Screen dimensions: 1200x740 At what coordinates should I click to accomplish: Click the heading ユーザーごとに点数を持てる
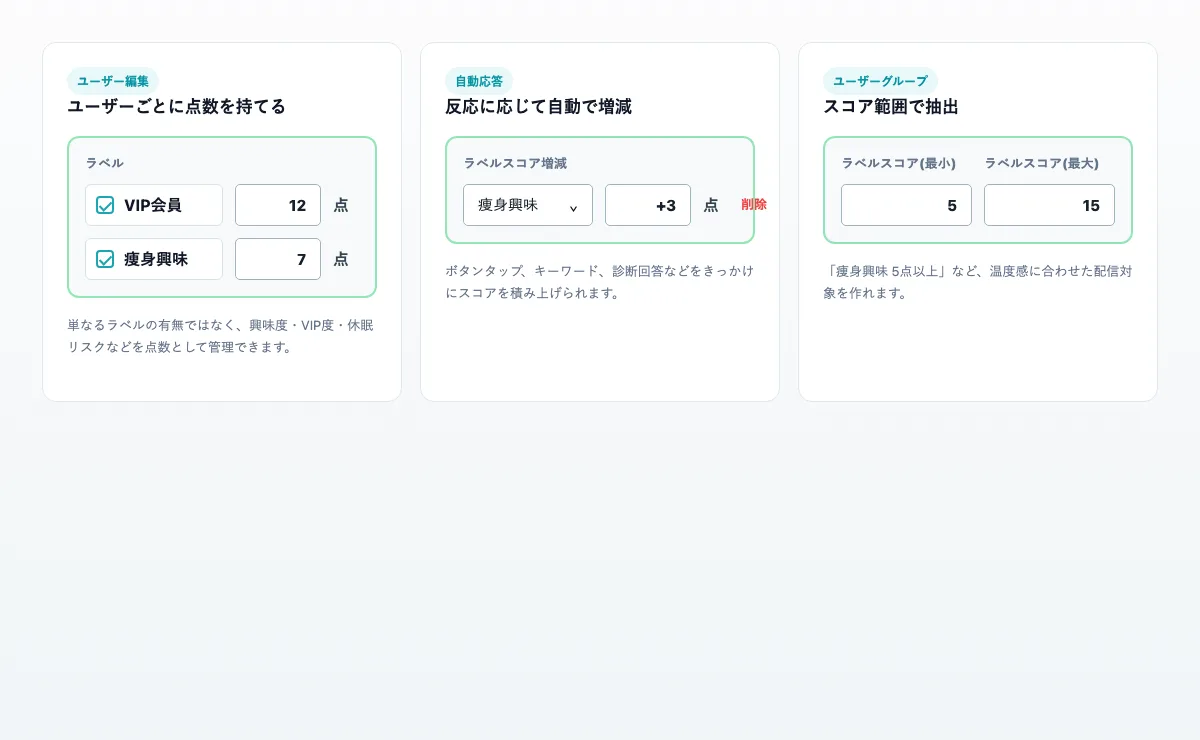[176, 107]
